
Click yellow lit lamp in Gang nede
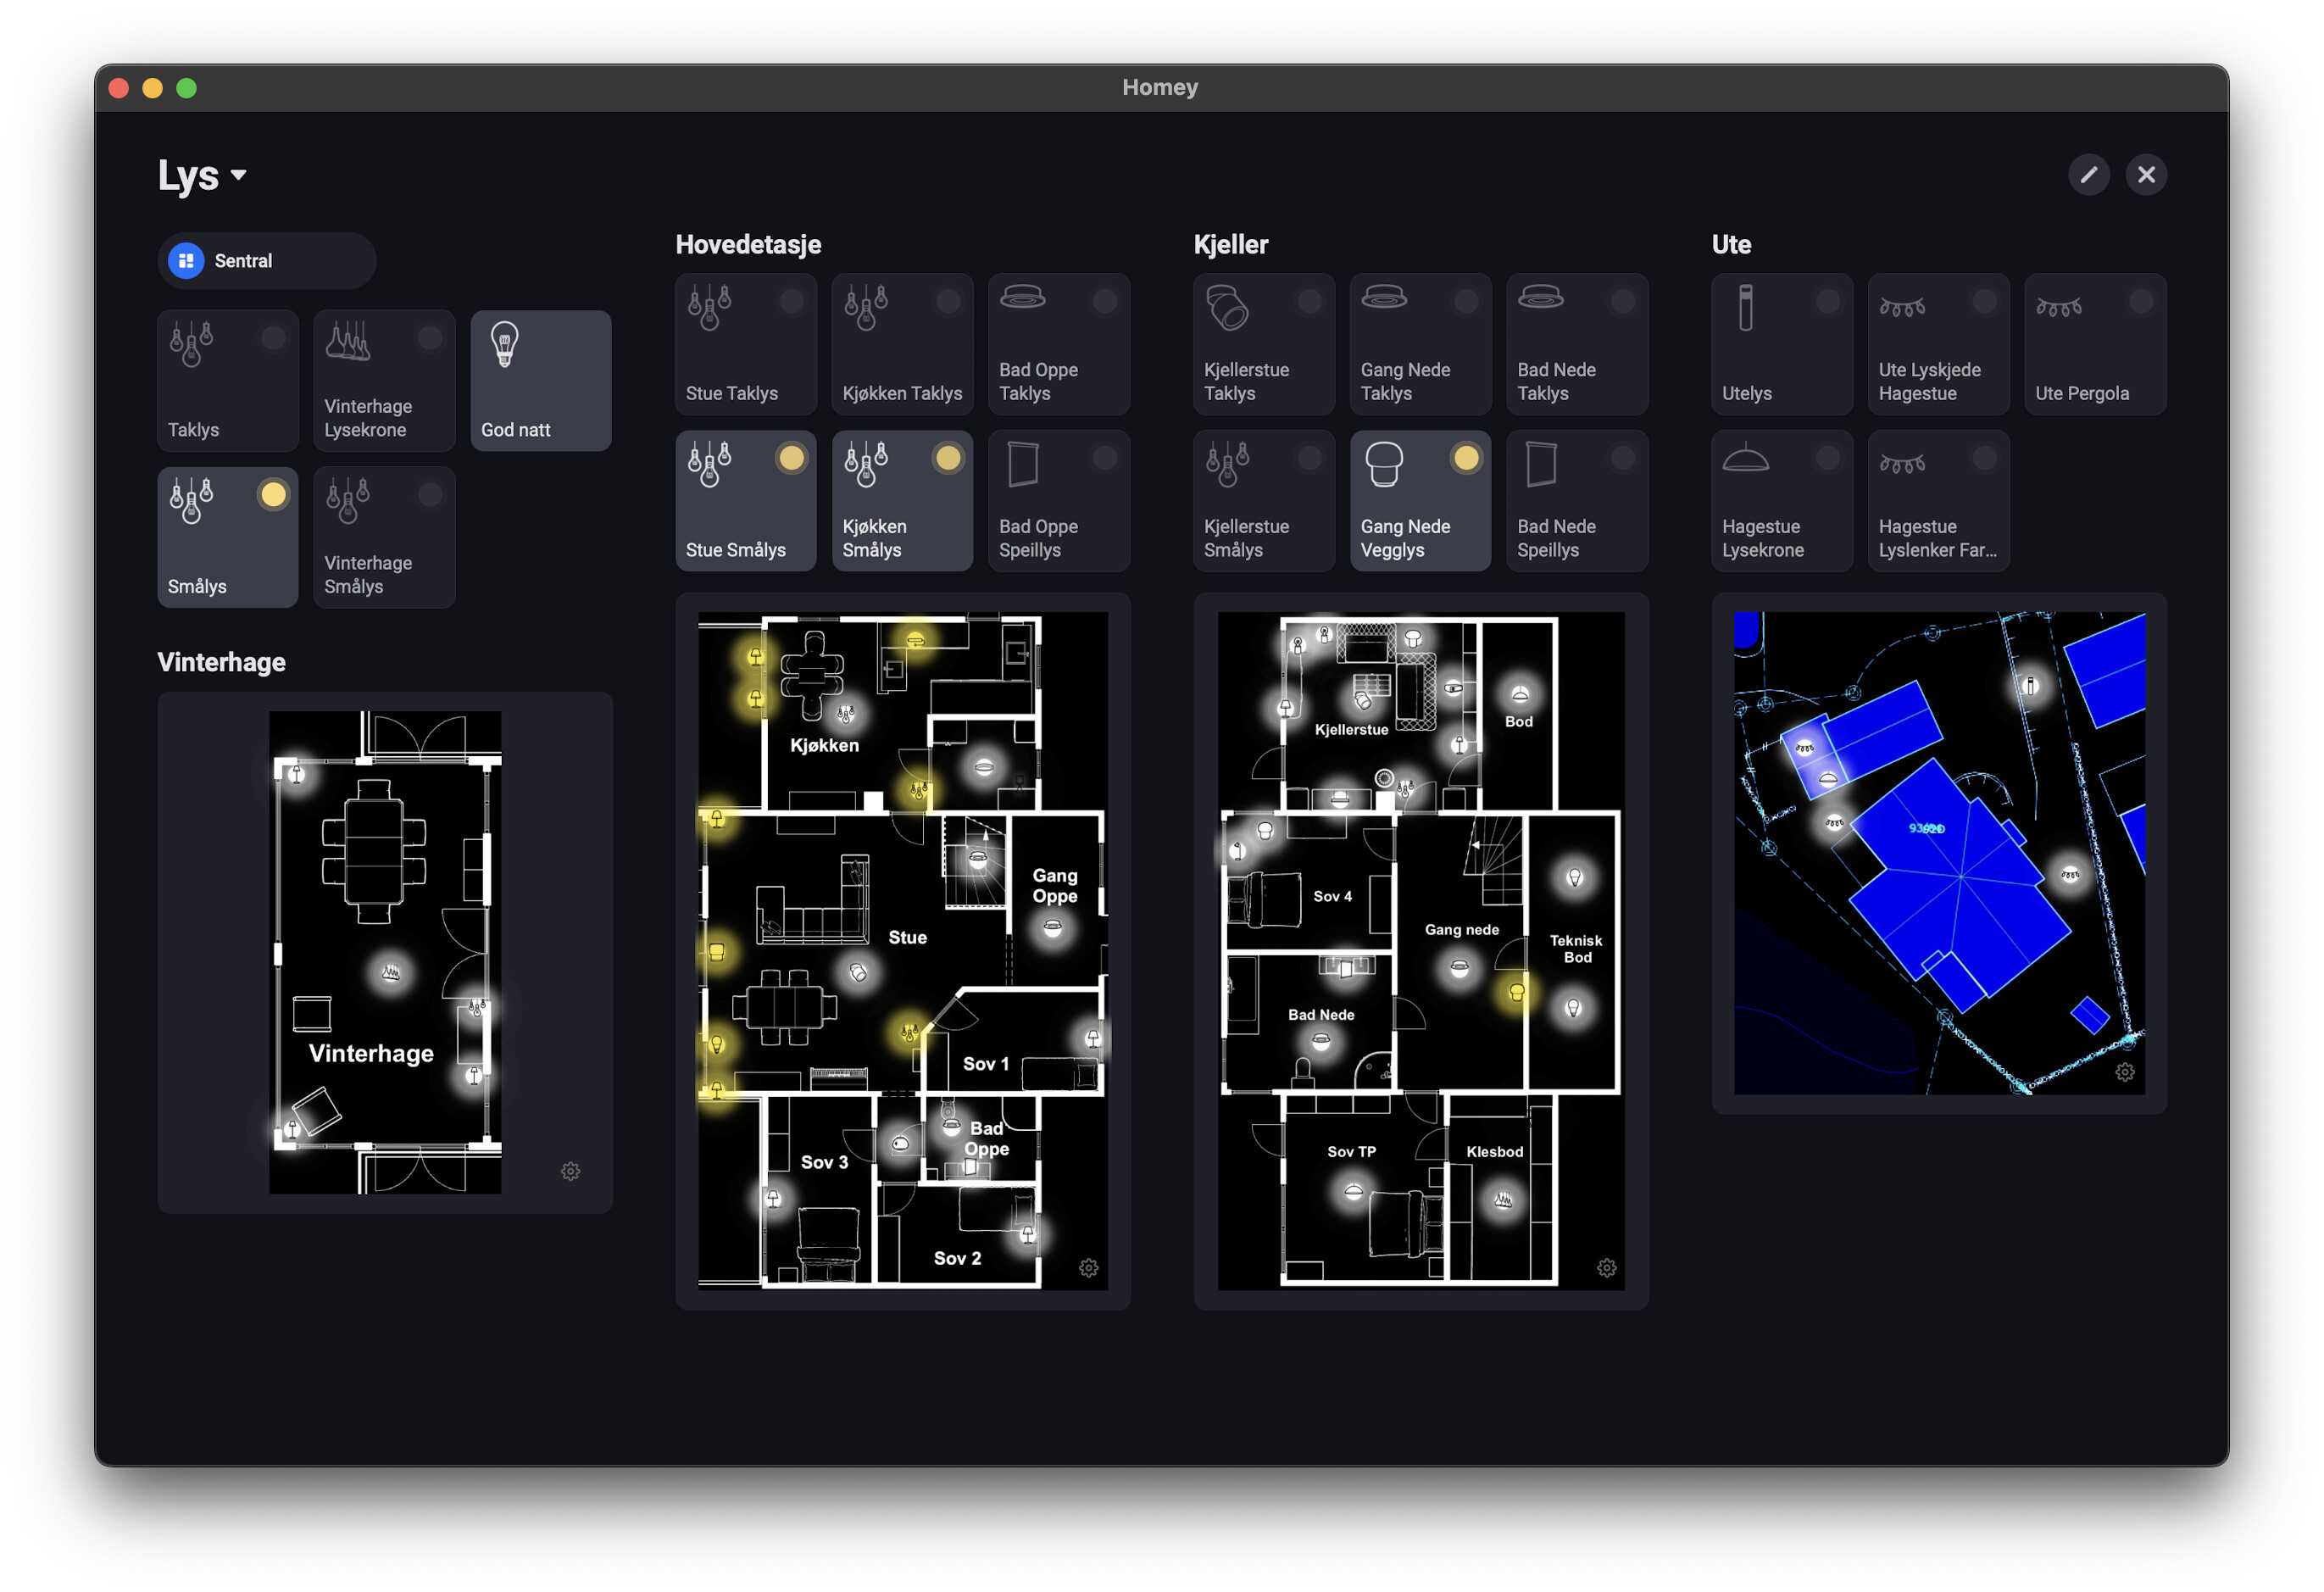click(1516, 992)
